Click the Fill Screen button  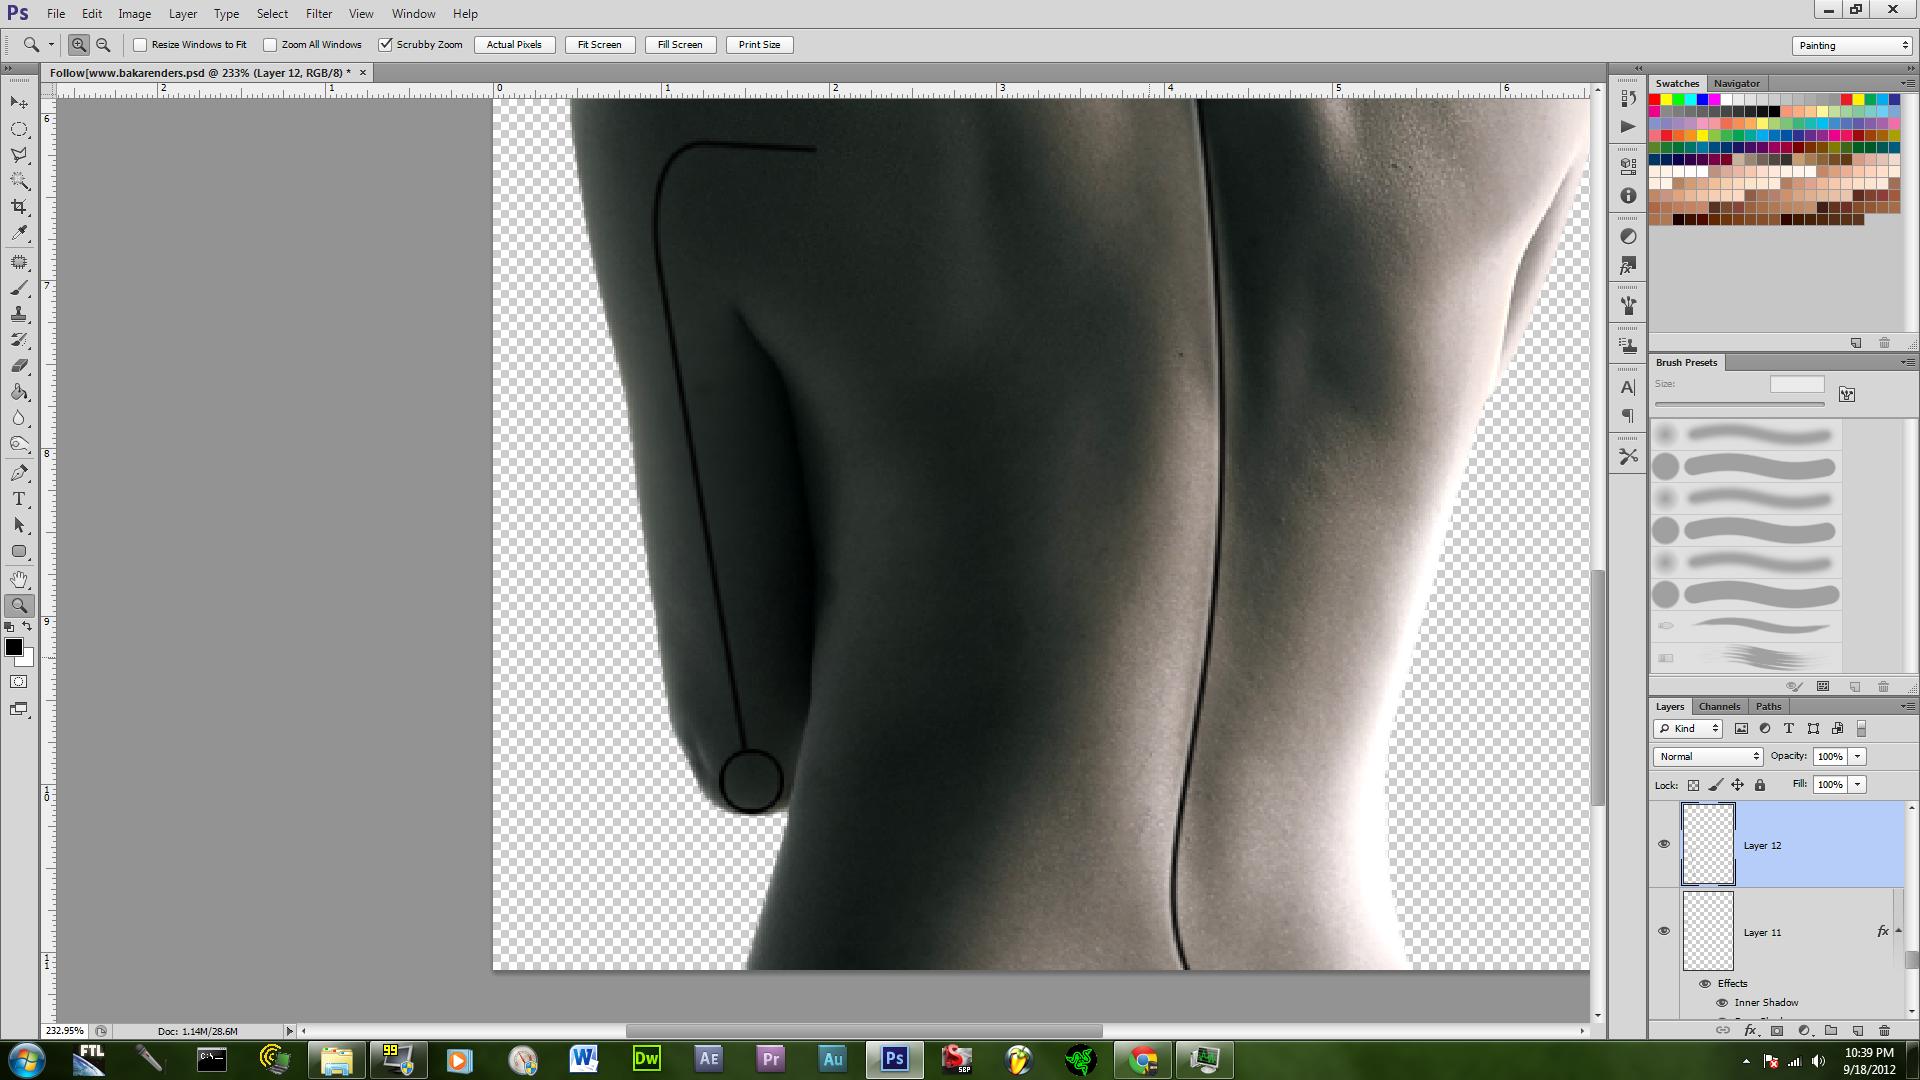[680, 45]
